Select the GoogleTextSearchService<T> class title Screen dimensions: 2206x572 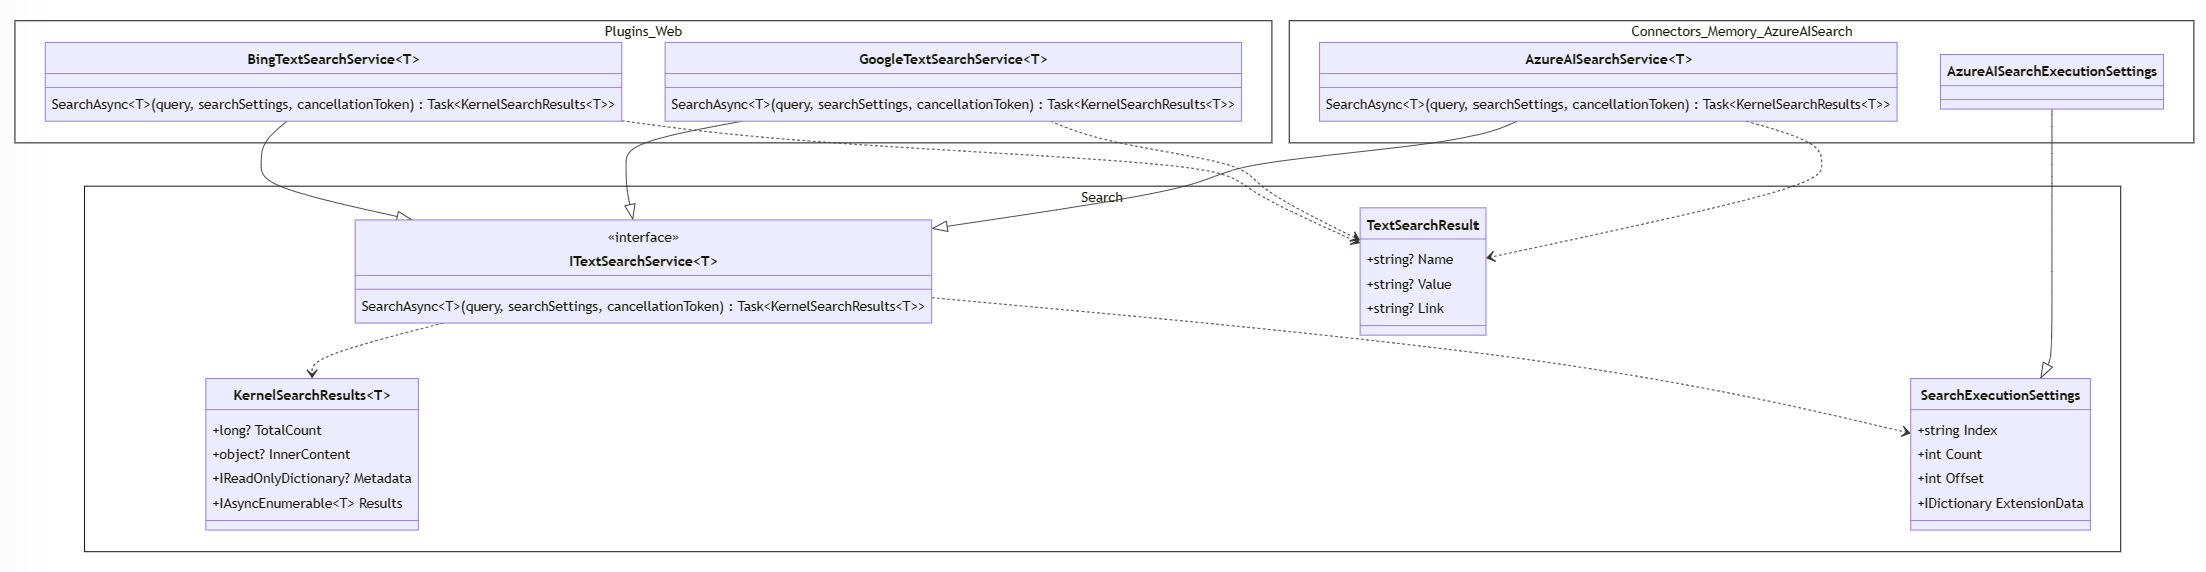953,59
